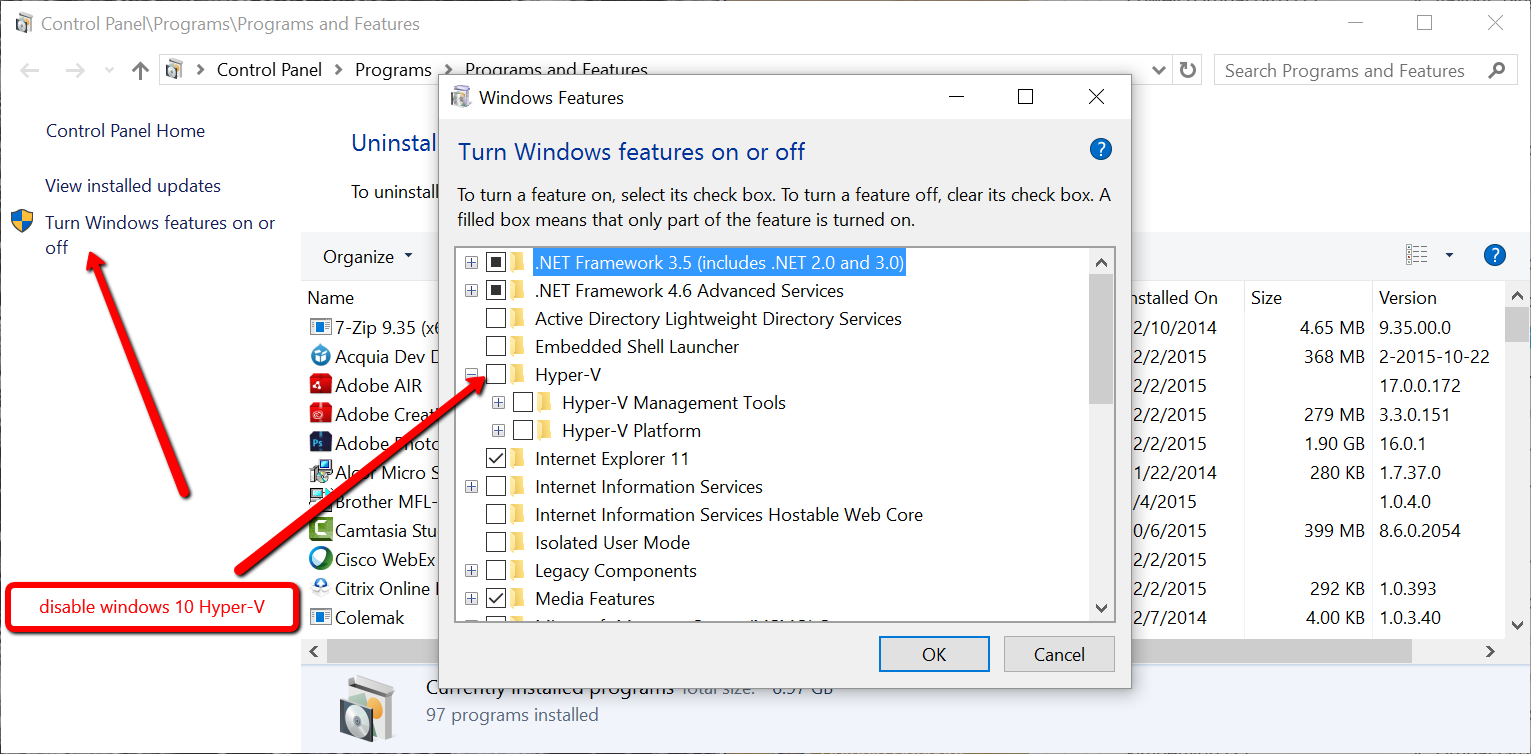Expand Media Features node
Viewport: 1531px width, 754px height.
point(471,599)
